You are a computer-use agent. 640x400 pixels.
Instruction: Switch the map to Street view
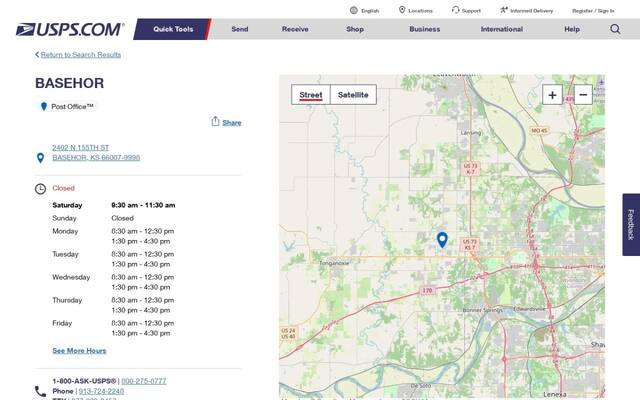pyautogui.click(x=311, y=95)
